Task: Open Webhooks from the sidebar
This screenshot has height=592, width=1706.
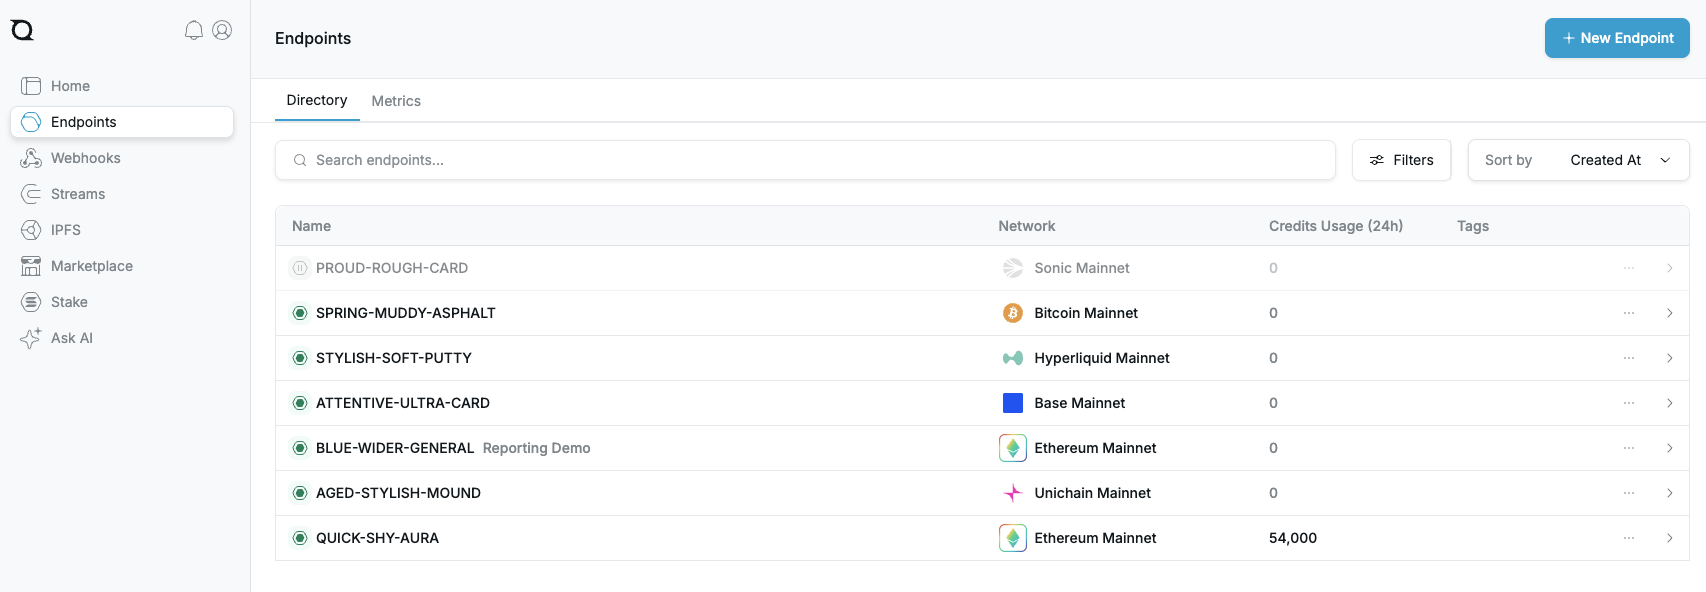Action: [x=85, y=158]
